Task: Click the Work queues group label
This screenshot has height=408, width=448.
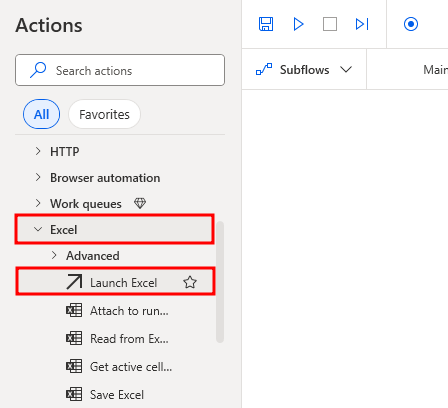Action: pos(86,204)
